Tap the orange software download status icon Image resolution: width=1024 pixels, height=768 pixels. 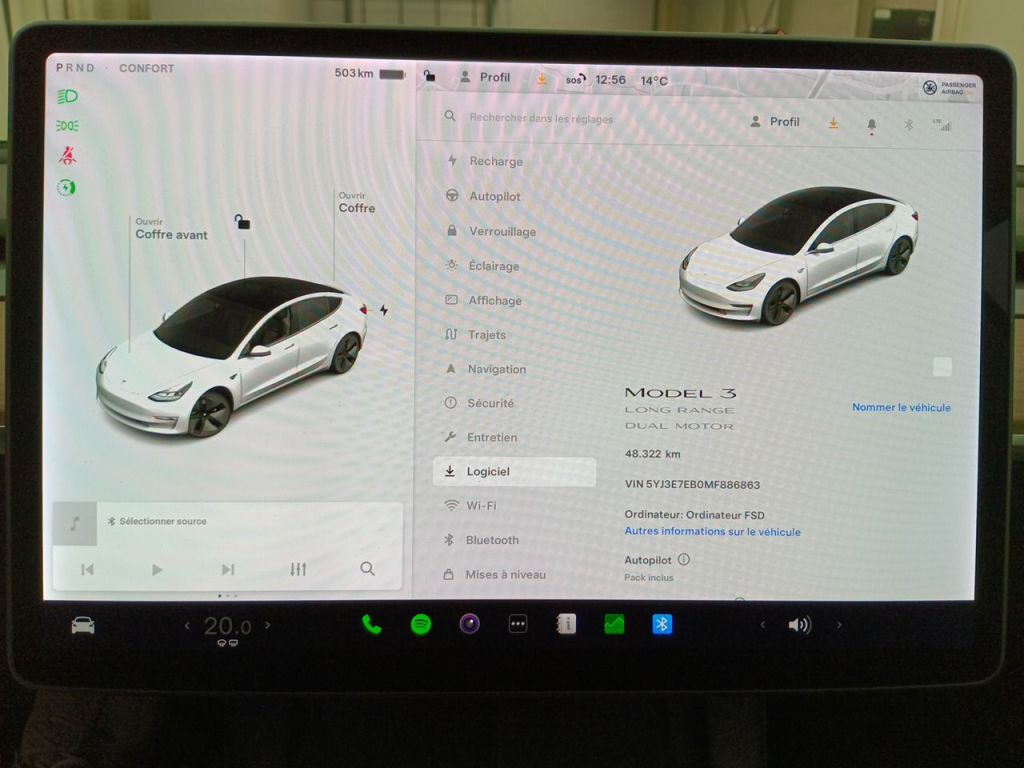point(541,79)
